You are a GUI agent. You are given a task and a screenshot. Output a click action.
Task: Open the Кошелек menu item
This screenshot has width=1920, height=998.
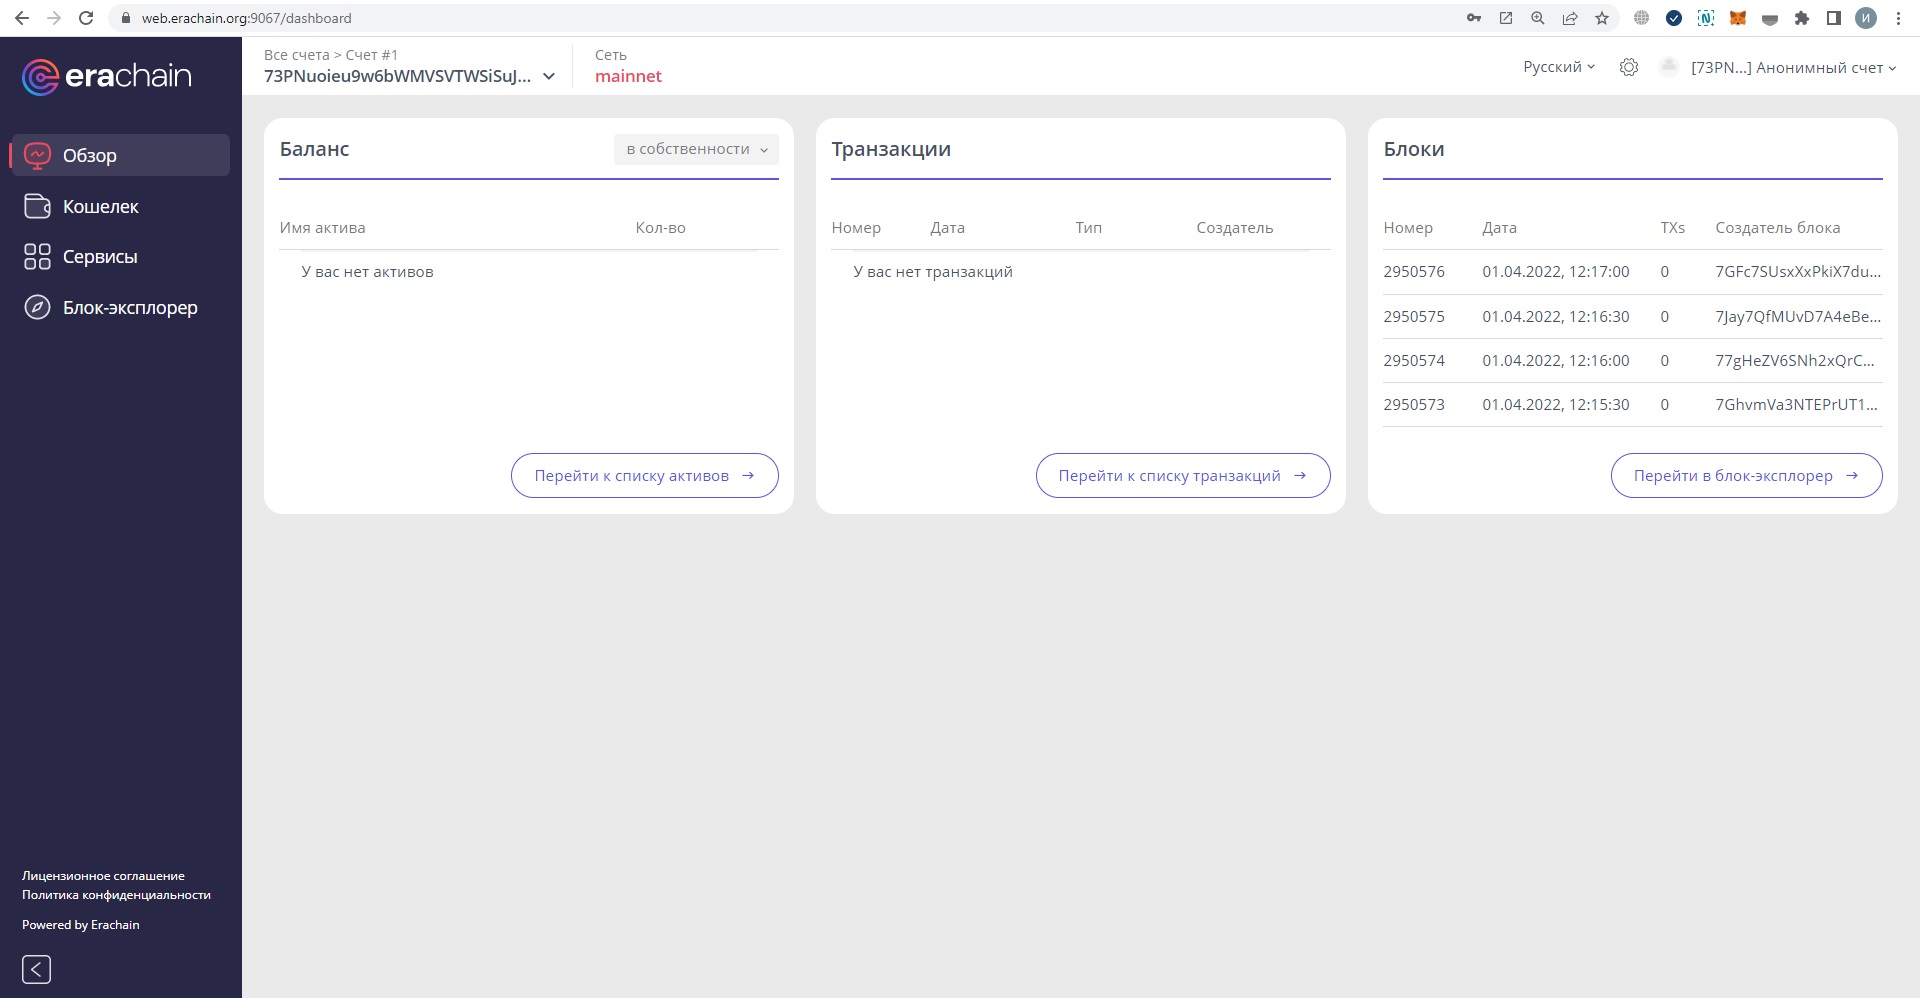(100, 207)
